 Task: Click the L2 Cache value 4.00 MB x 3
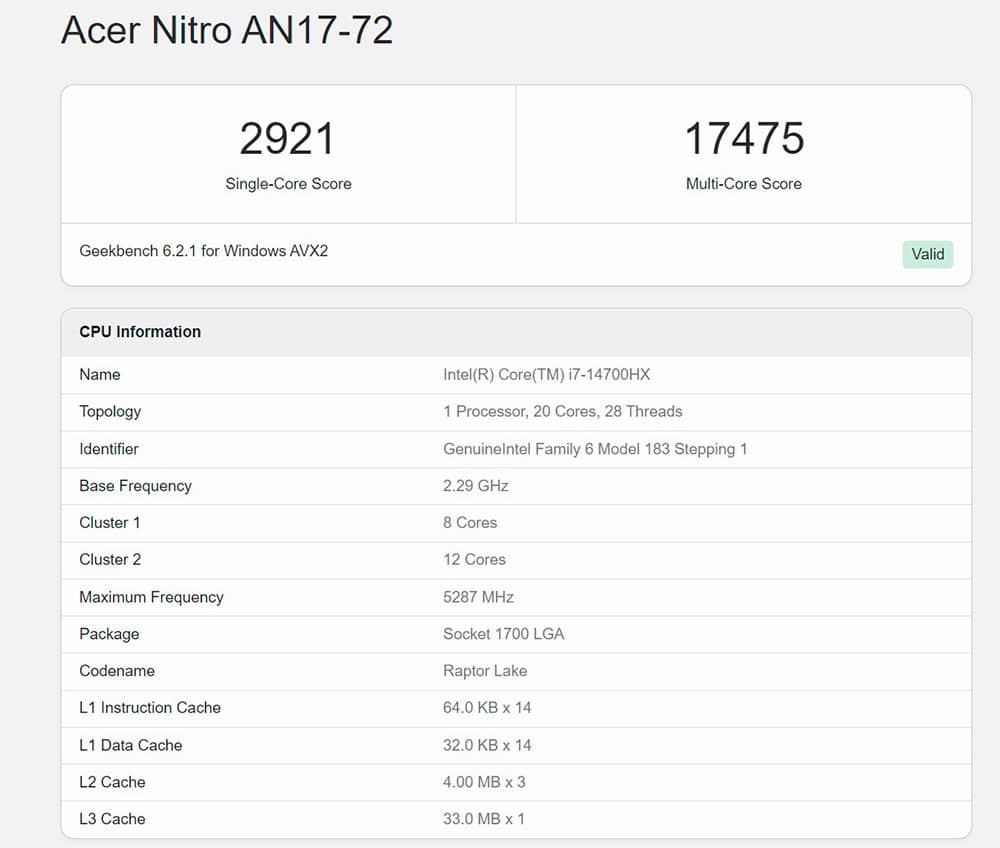pos(484,782)
